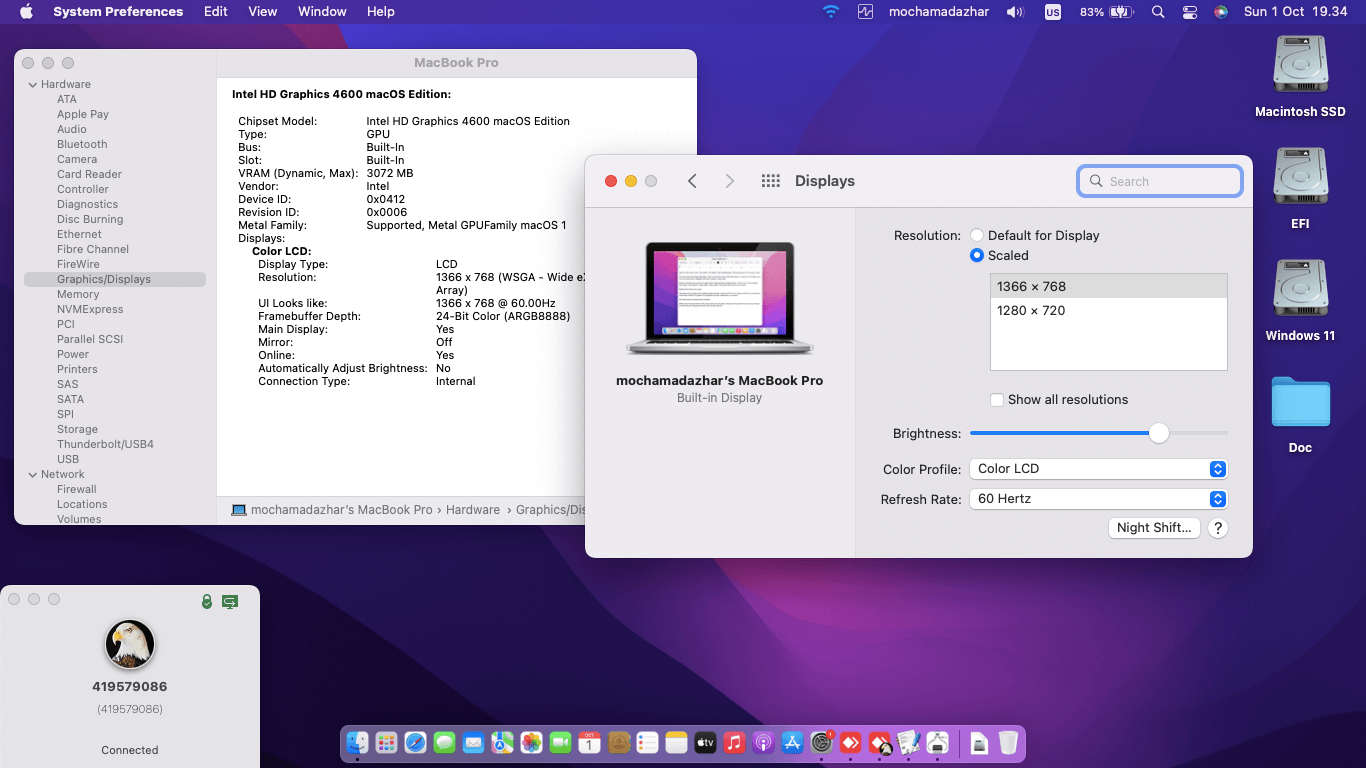Click the grid icon in Displays toolbar

(x=770, y=181)
